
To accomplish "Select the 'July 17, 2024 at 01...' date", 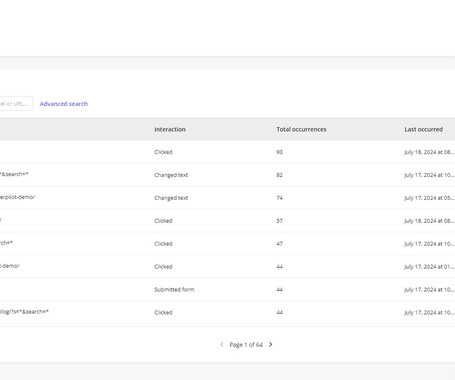I will point(429,267).
